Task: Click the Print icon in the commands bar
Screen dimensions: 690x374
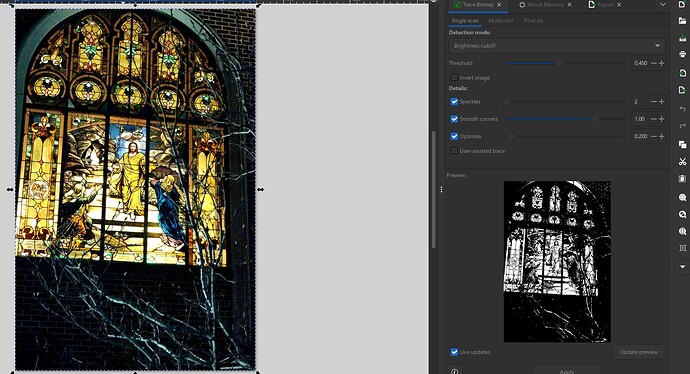Action: (683, 55)
